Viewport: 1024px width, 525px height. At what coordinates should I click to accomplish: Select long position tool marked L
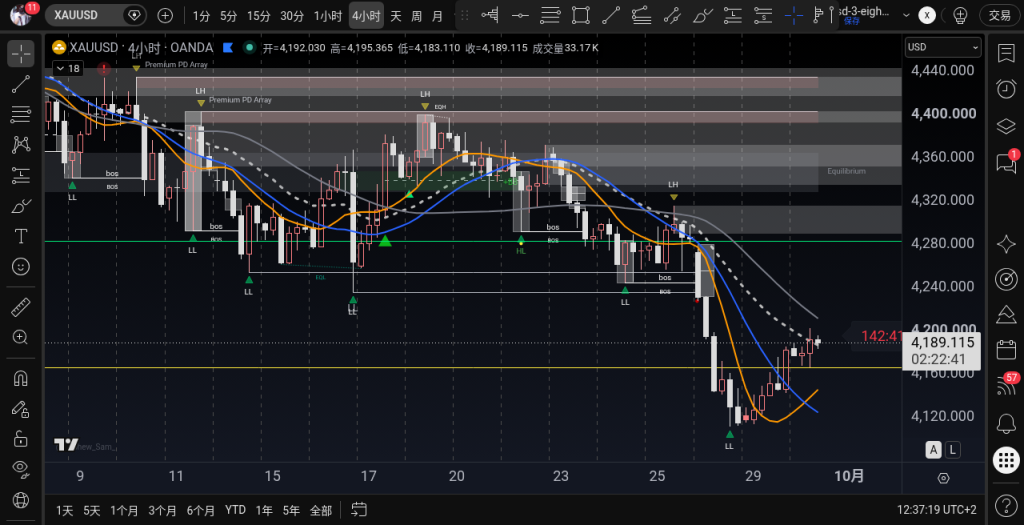click(733, 16)
